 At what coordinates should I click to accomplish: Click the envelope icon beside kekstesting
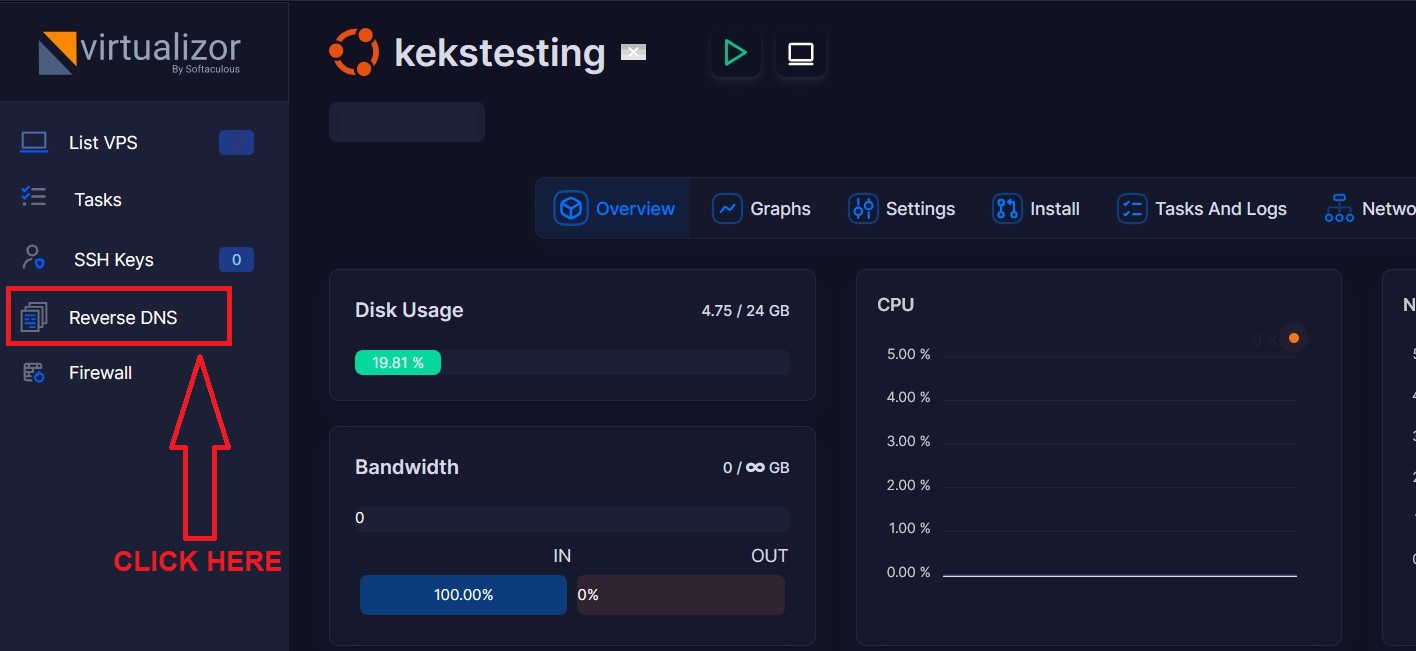point(633,52)
